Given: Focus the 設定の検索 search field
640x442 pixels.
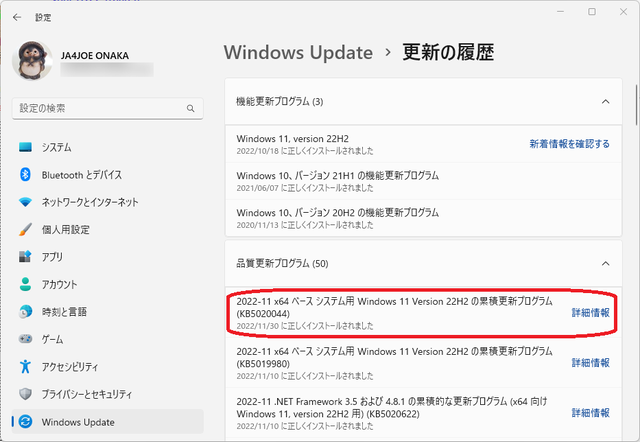Looking at the screenshot, I should 107,109.
